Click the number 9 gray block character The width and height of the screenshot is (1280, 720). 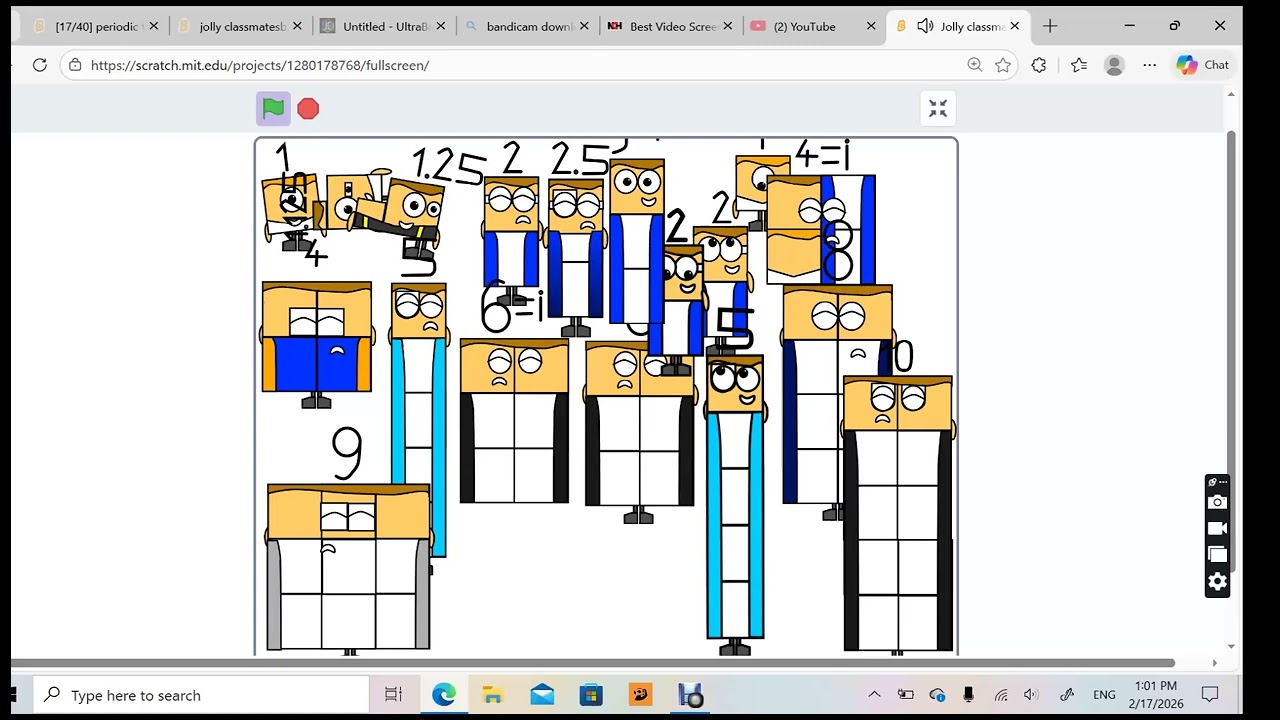click(348, 568)
